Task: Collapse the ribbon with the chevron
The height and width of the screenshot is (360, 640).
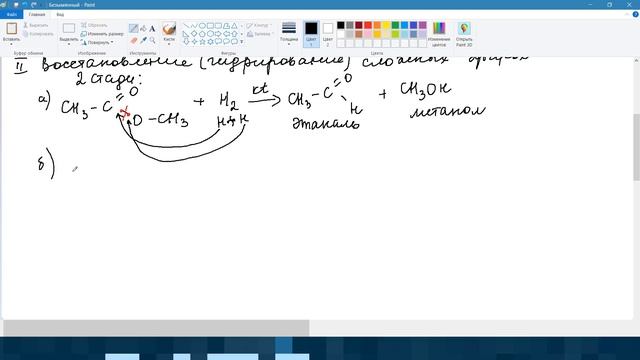Action: click(627, 14)
